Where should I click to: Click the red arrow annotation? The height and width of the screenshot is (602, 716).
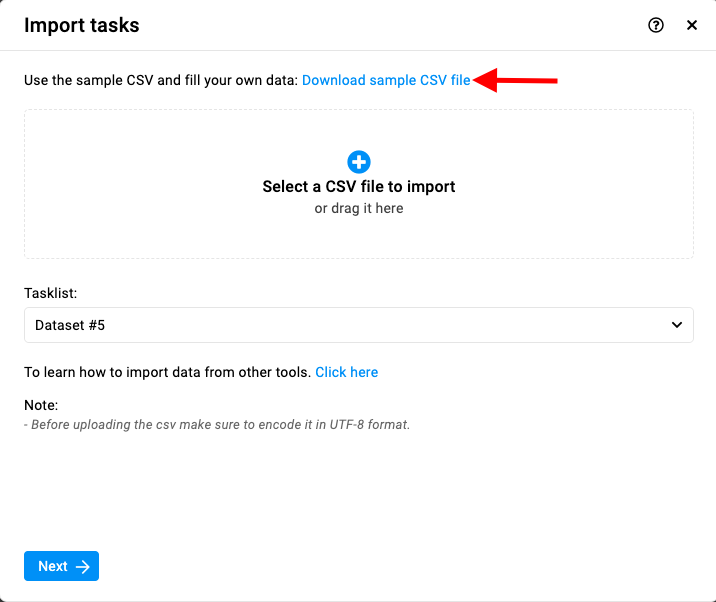tap(515, 80)
